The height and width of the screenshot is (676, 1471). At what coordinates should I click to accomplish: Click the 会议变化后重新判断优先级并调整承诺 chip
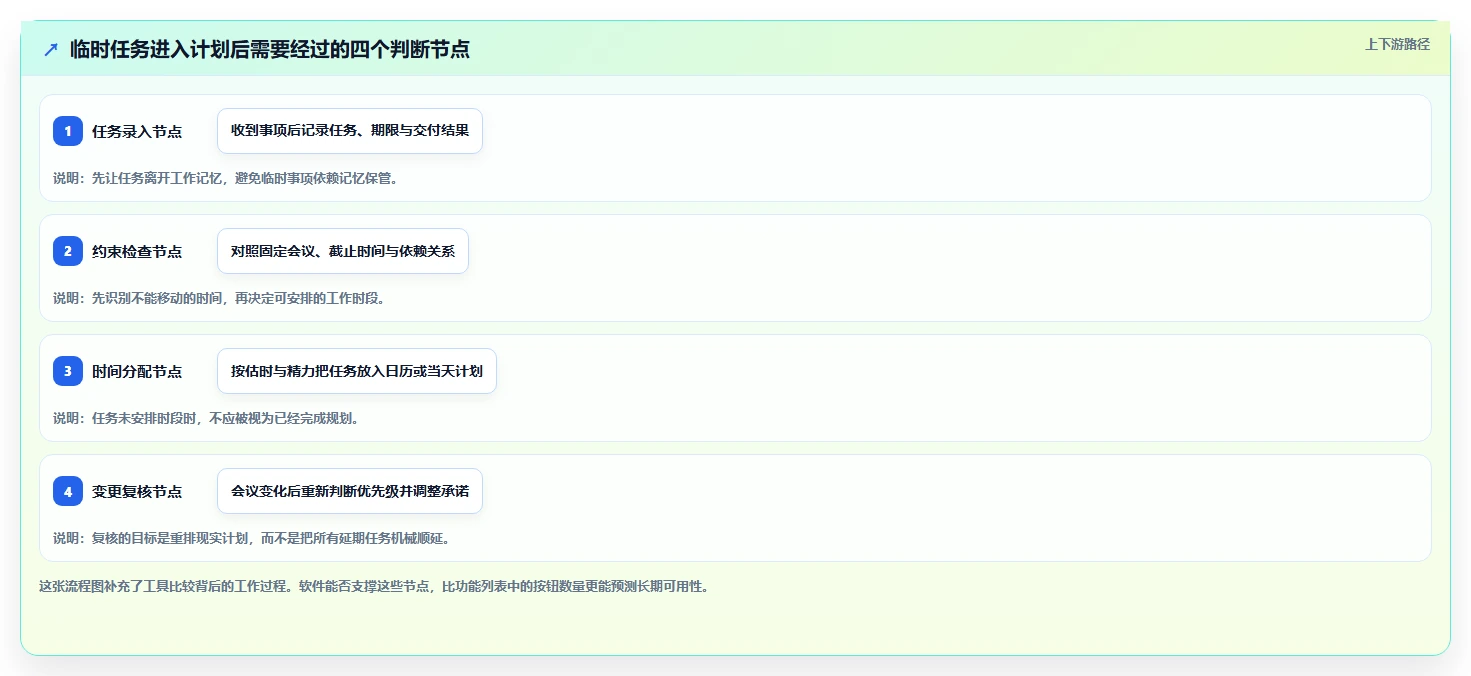350,491
